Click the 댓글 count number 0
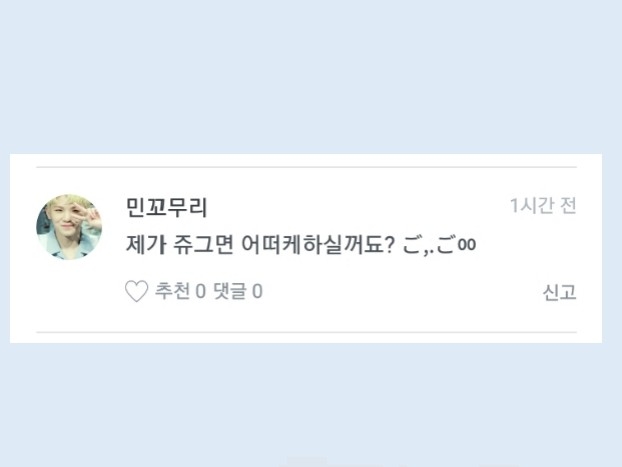Viewport: 622px width, 467px height. (257, 292)
